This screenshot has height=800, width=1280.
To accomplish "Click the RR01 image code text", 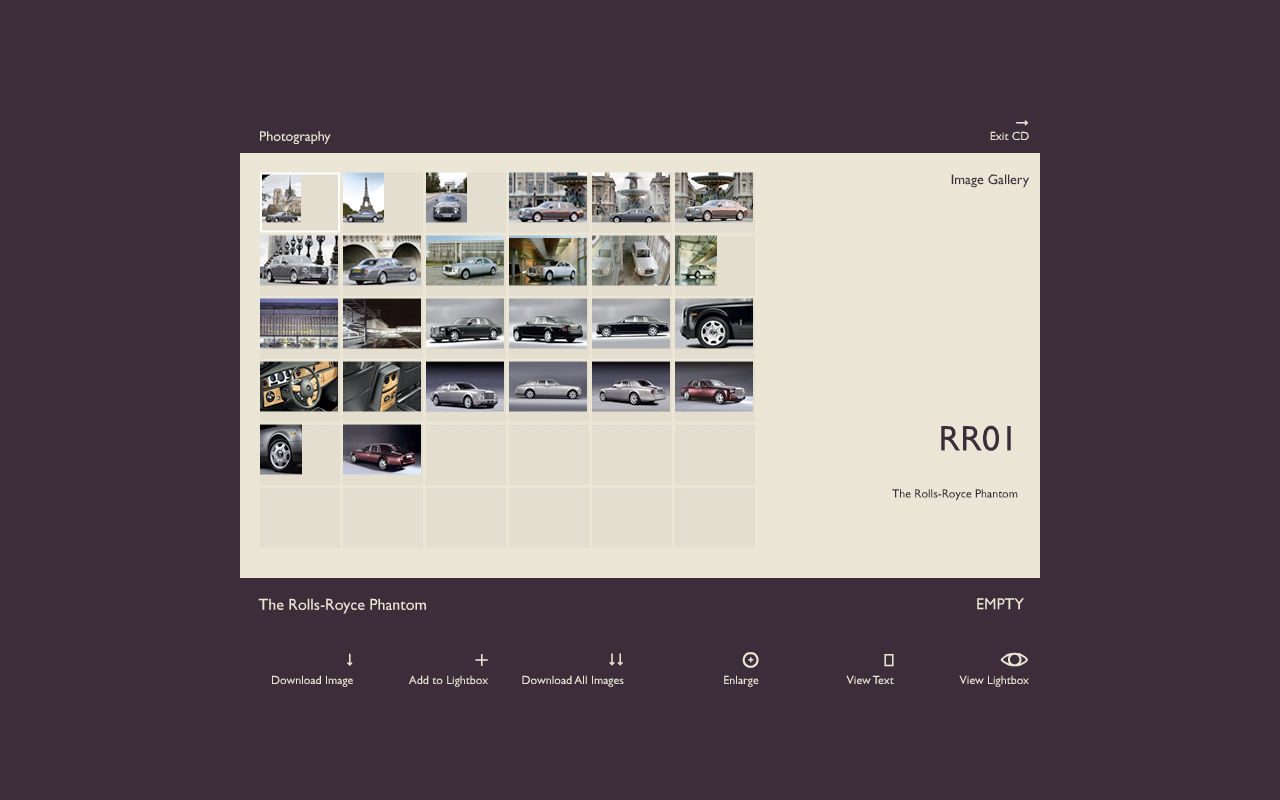I will point(977,439).
